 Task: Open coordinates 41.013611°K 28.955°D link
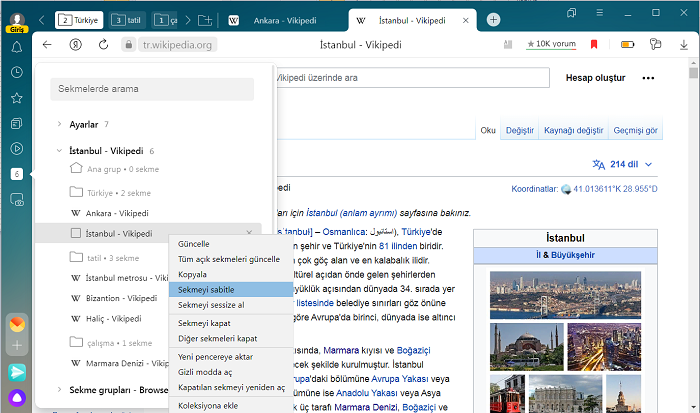[x=615, y=189]
